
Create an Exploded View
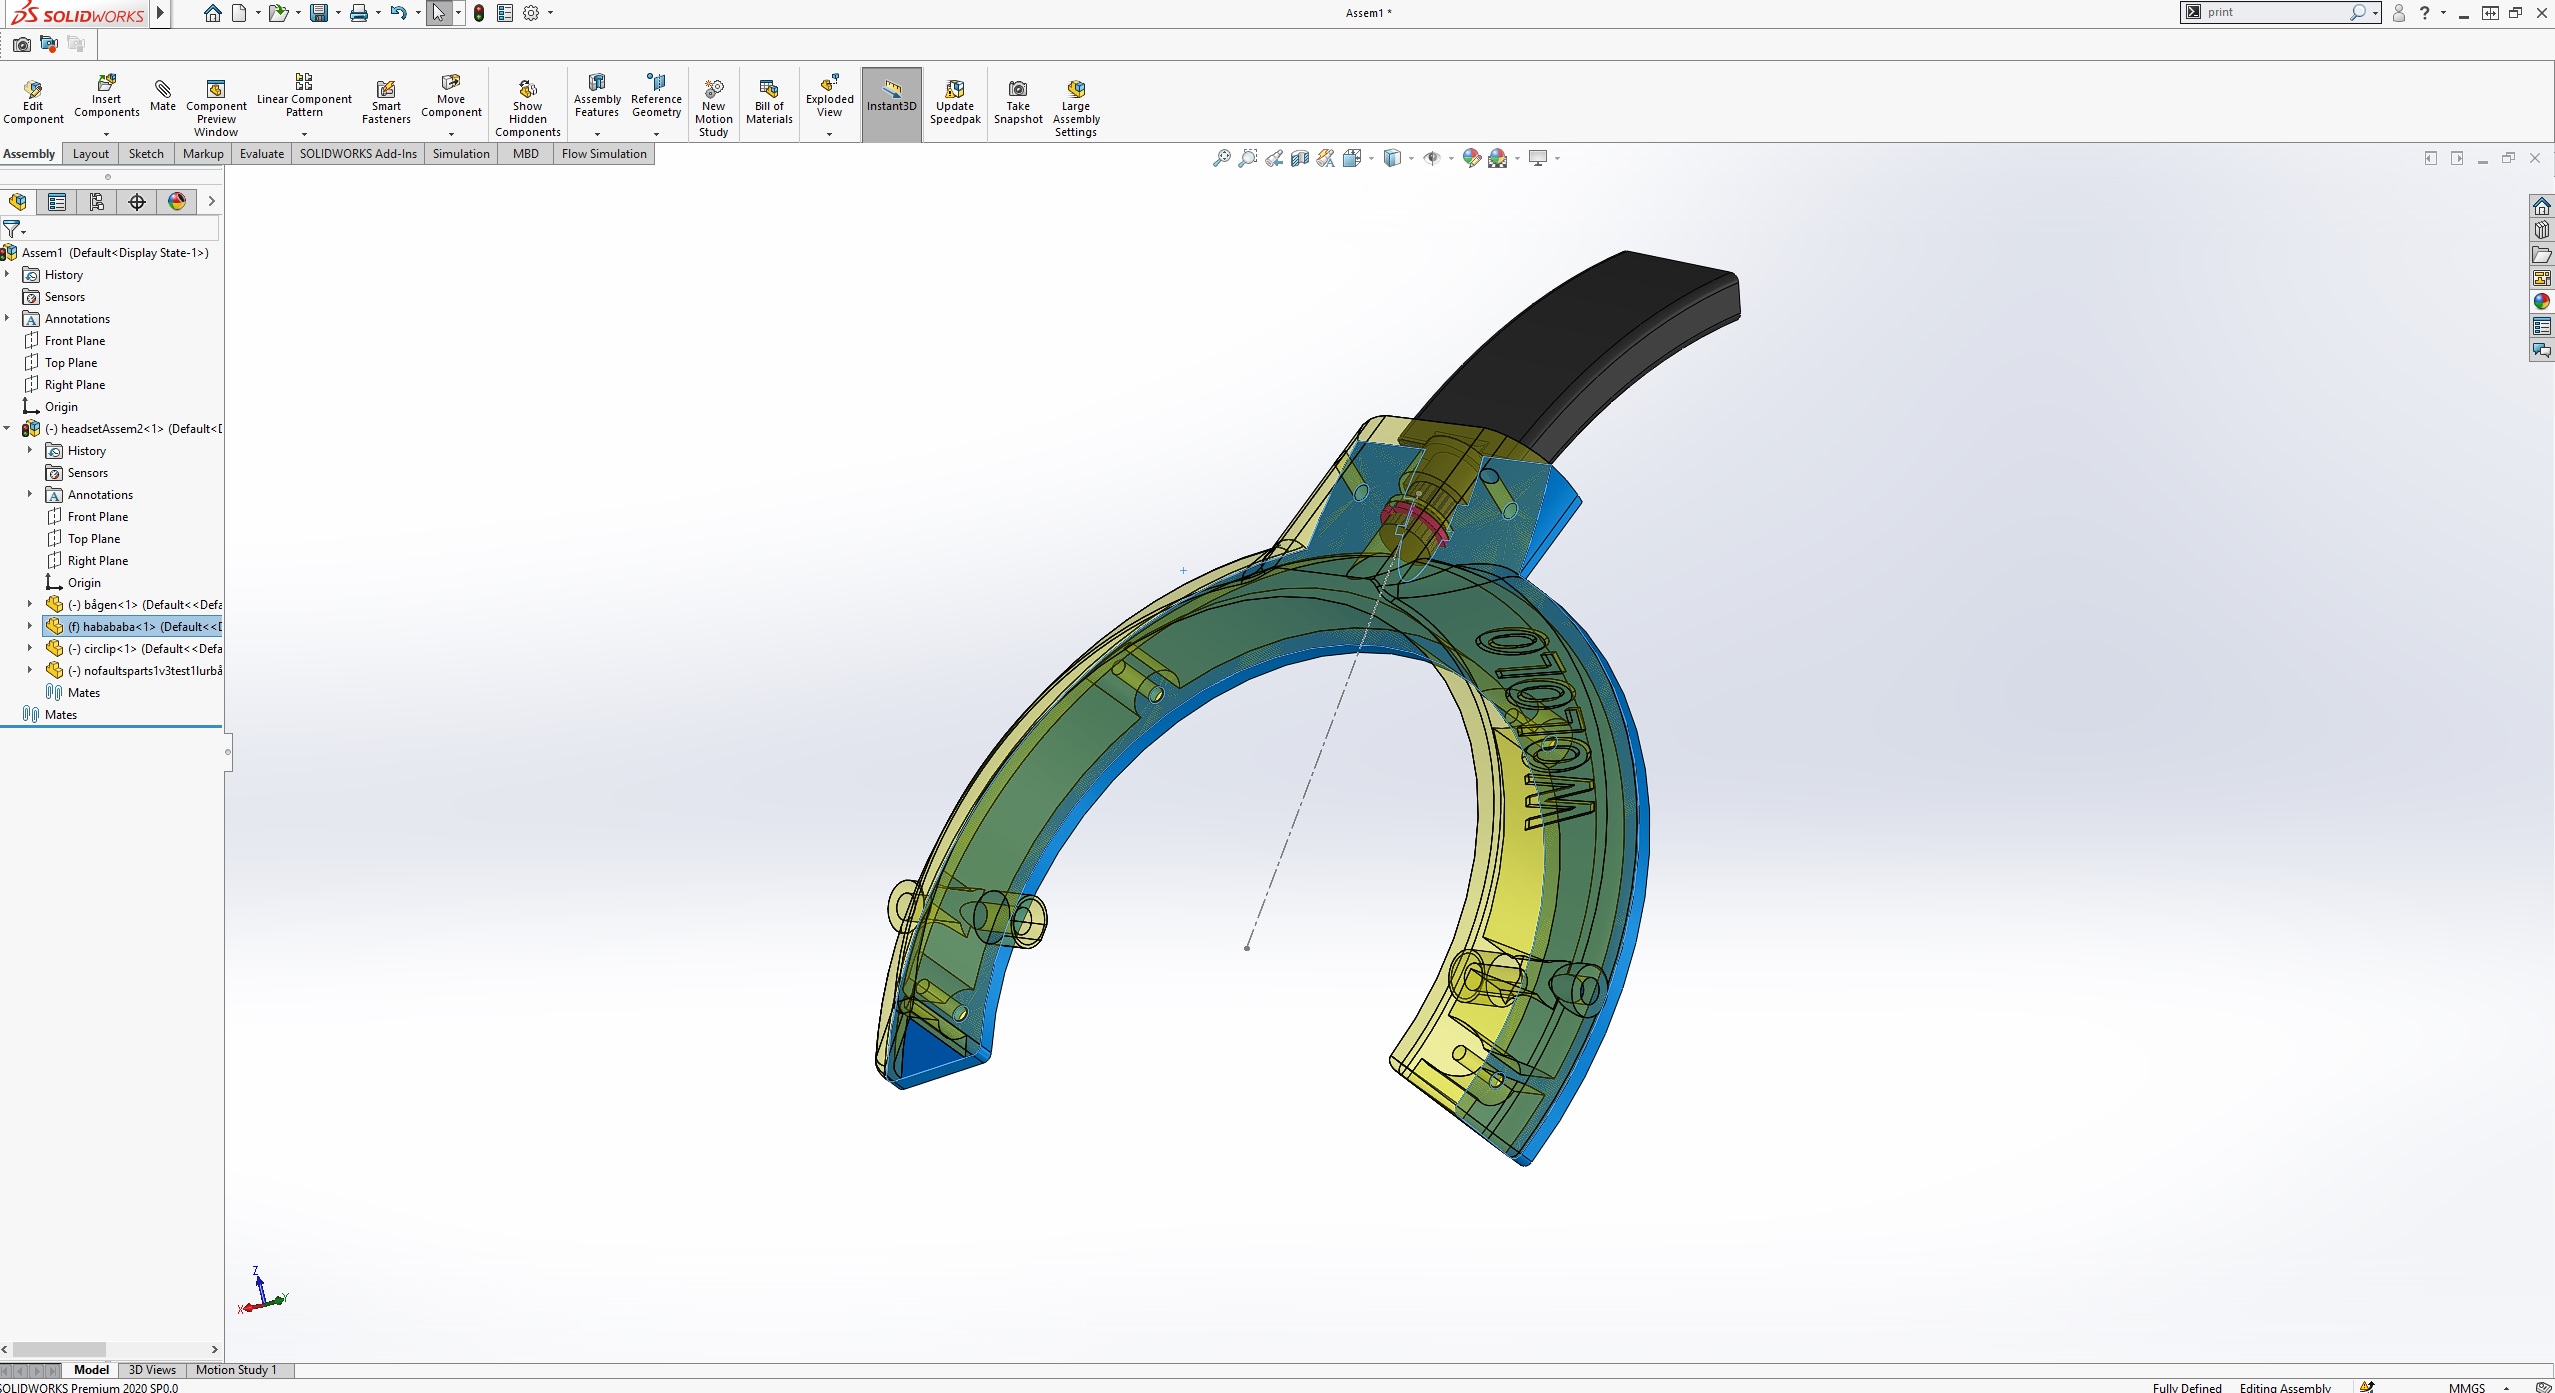click(830, 96)
